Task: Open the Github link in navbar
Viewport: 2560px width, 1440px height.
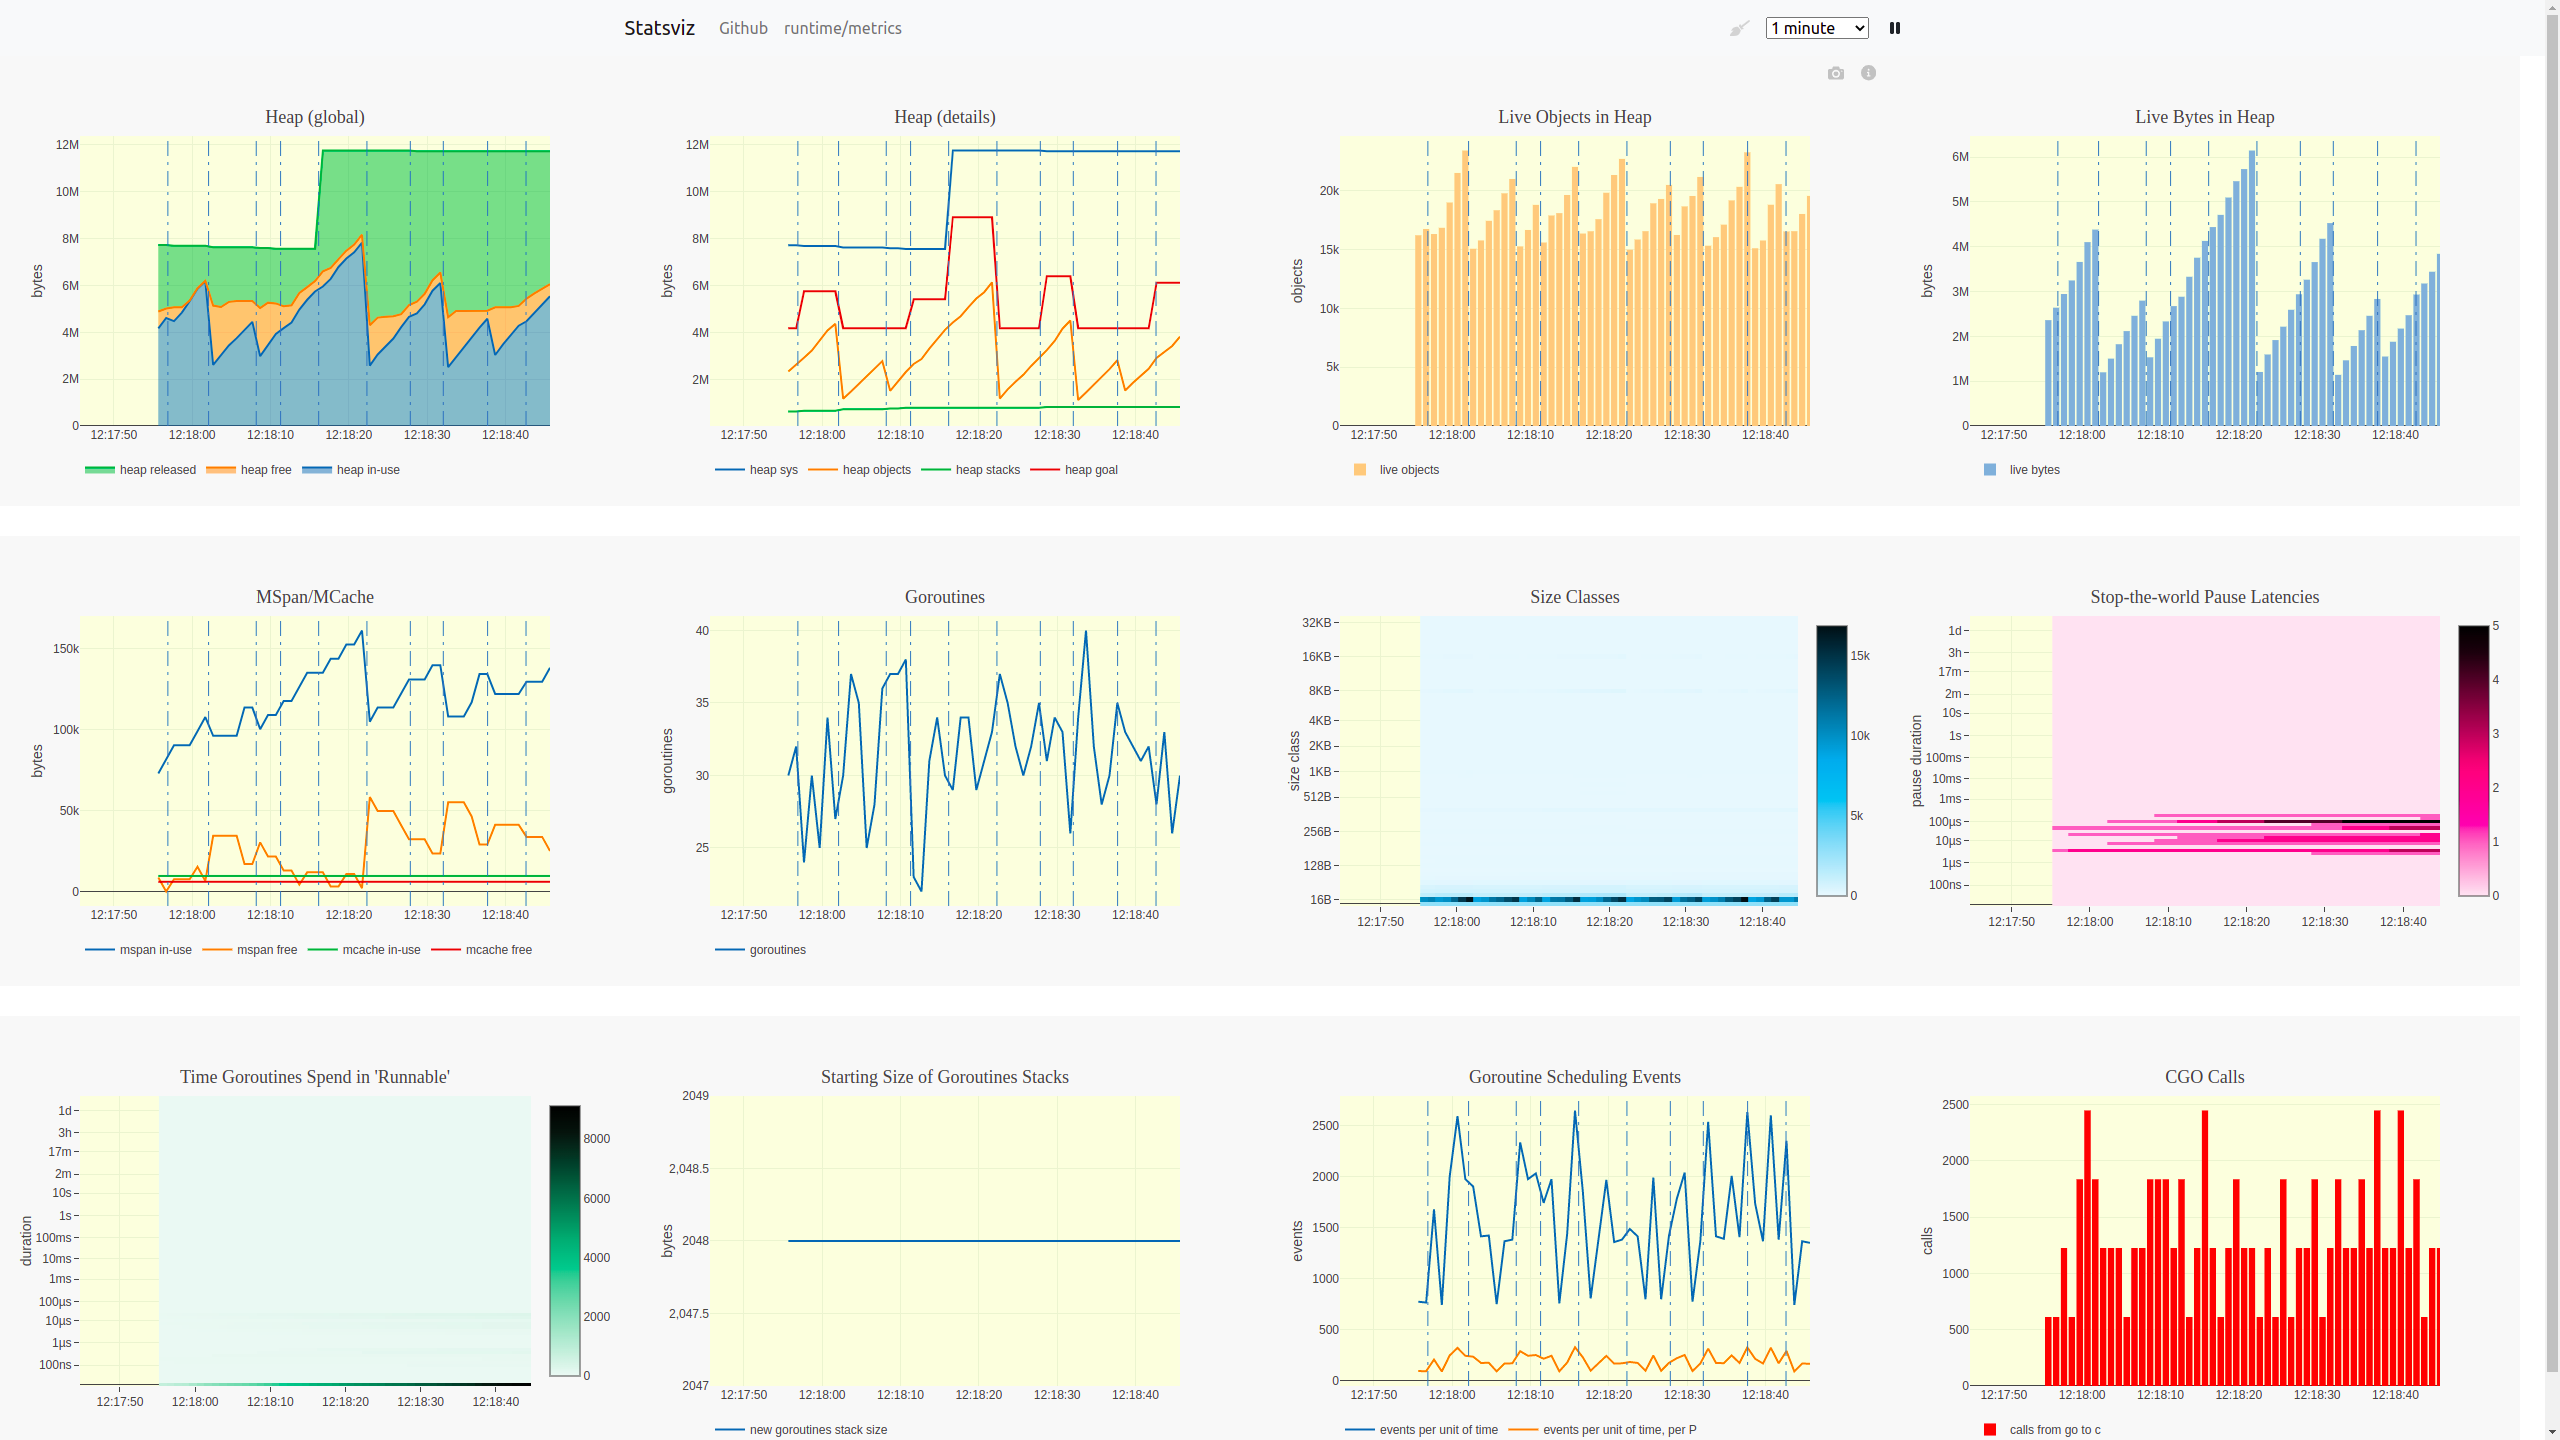Action: [x=743, y=28]
